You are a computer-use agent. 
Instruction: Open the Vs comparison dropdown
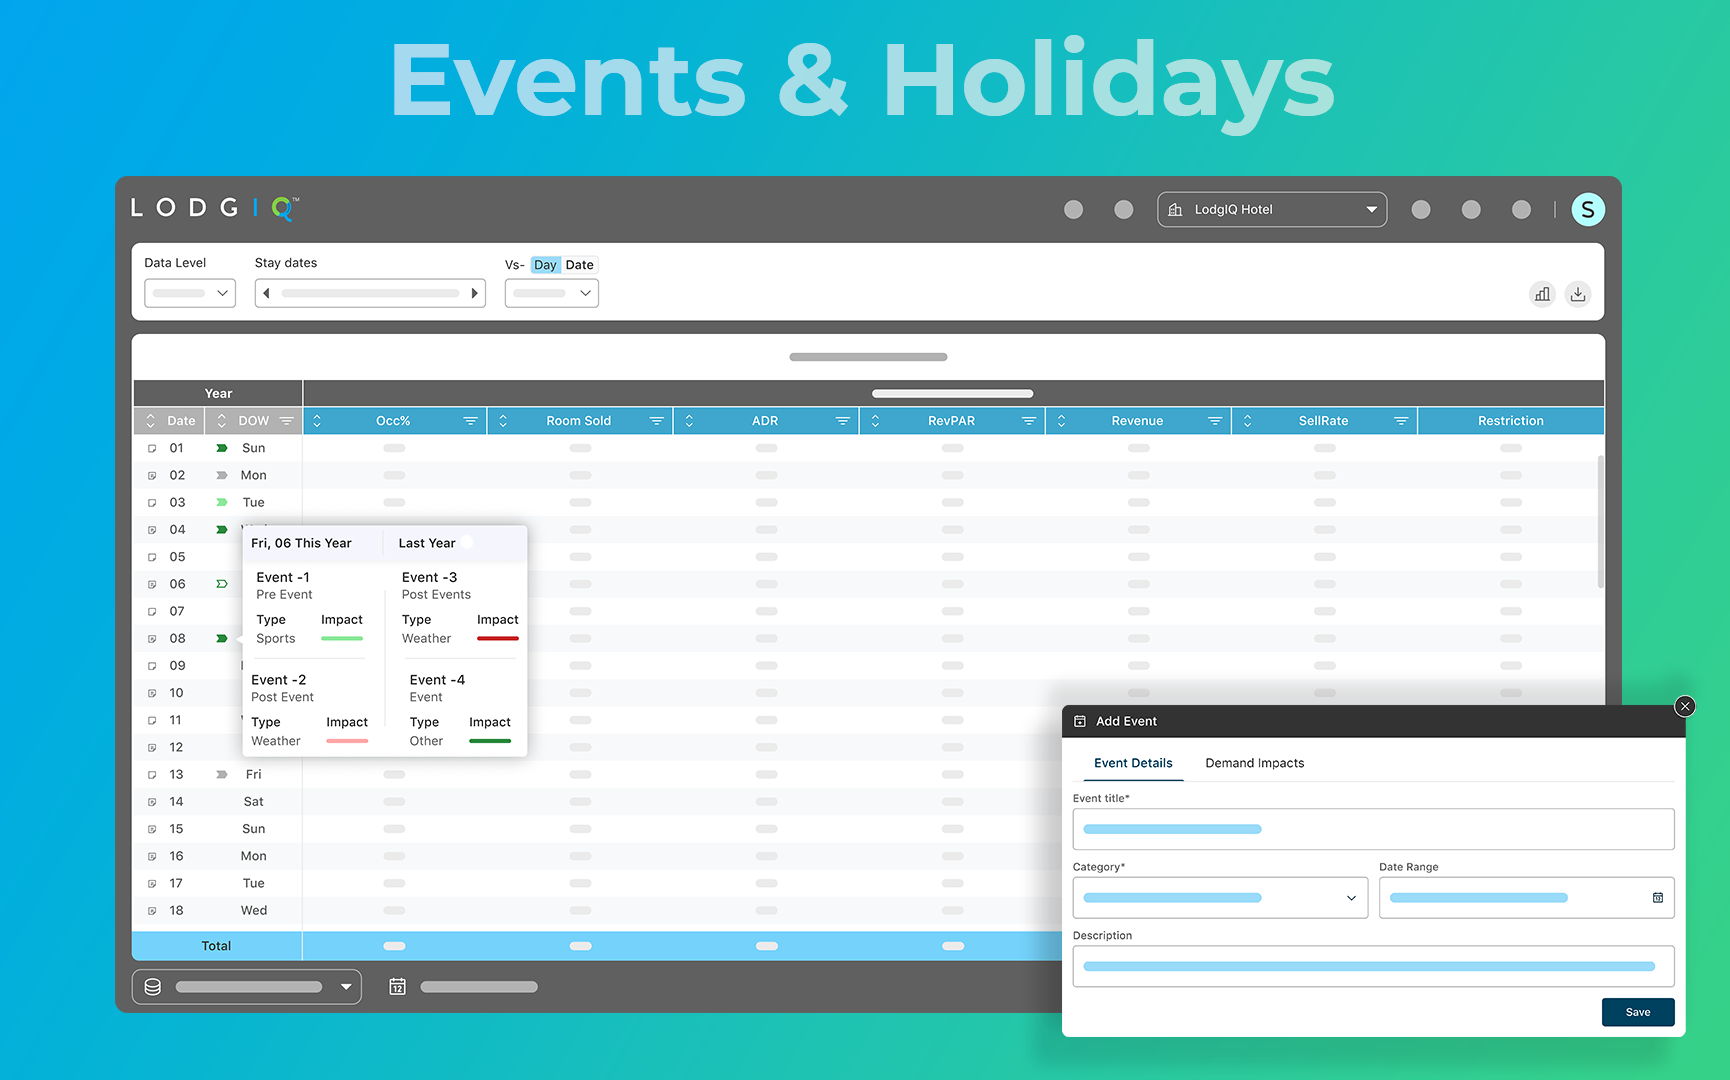point(552,293)
